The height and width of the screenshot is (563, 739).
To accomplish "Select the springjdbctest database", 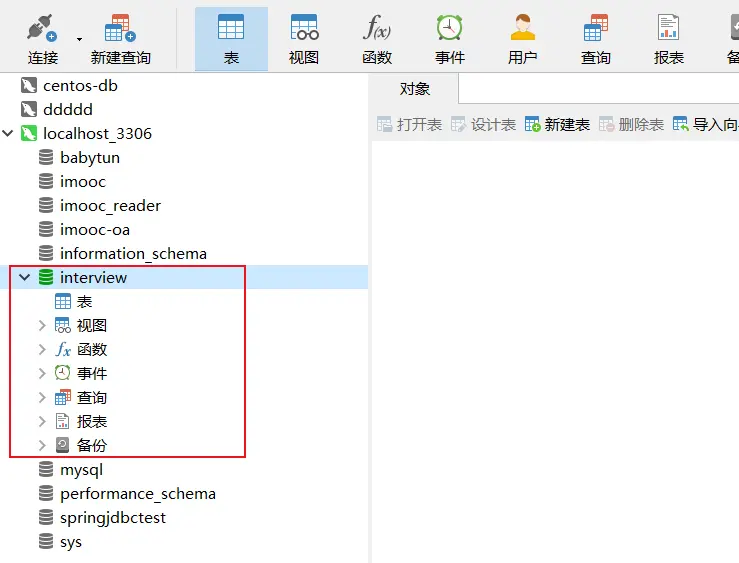I will (113, 518).
